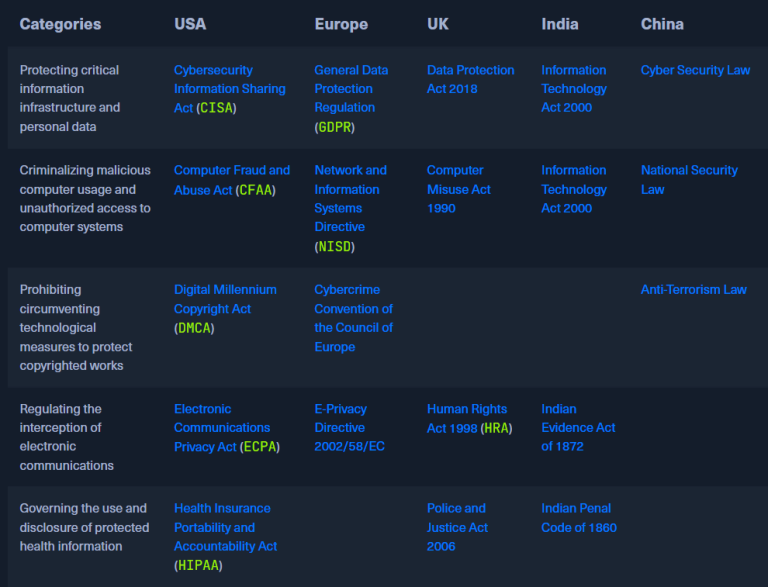Click the Categories column header
Viewport: 768px width, 587px height.
tap(60, 24)
